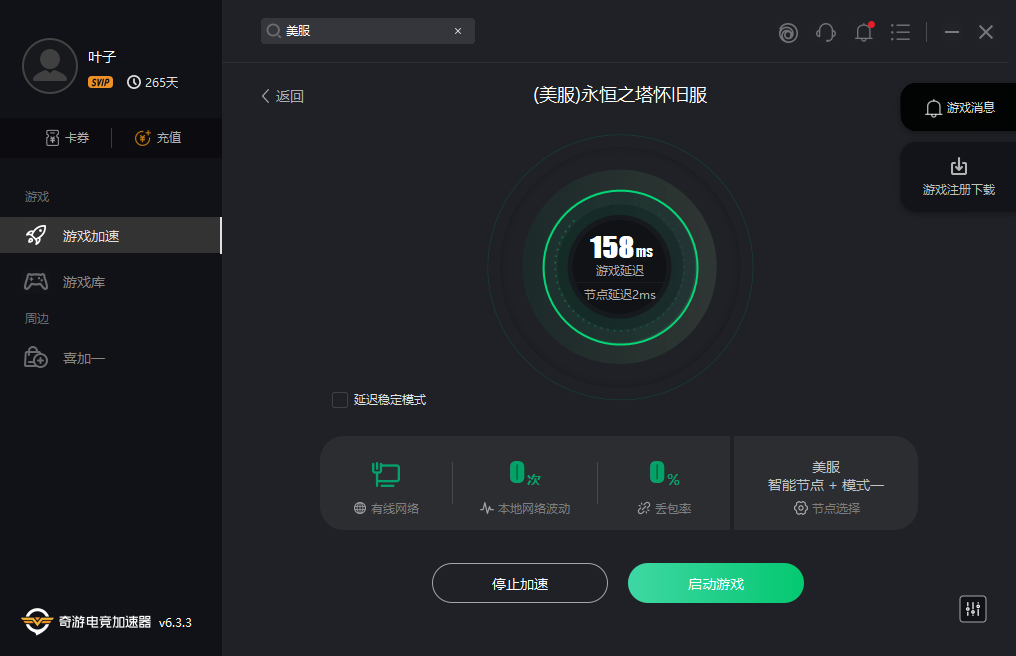This screenshot has width=1016, height=656.
Task: Click the Ubisoft swirl icon in the top bar
Action: coord(788,32)
